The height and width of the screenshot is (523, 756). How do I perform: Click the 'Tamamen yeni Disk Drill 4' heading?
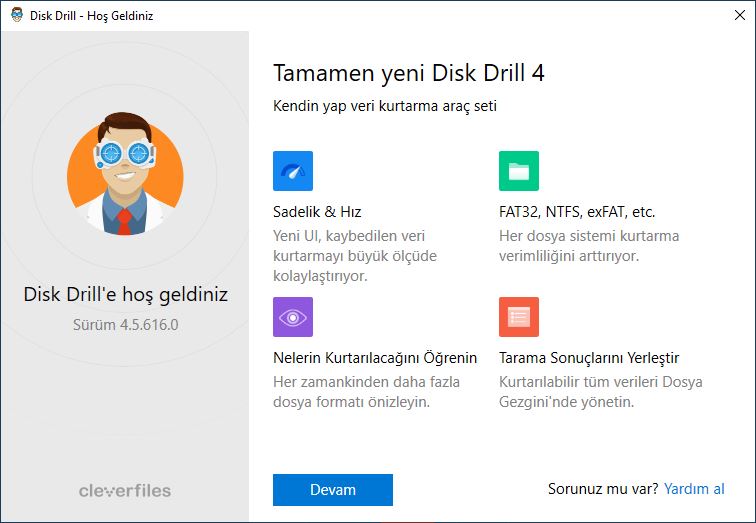click(x=409, y=73)
